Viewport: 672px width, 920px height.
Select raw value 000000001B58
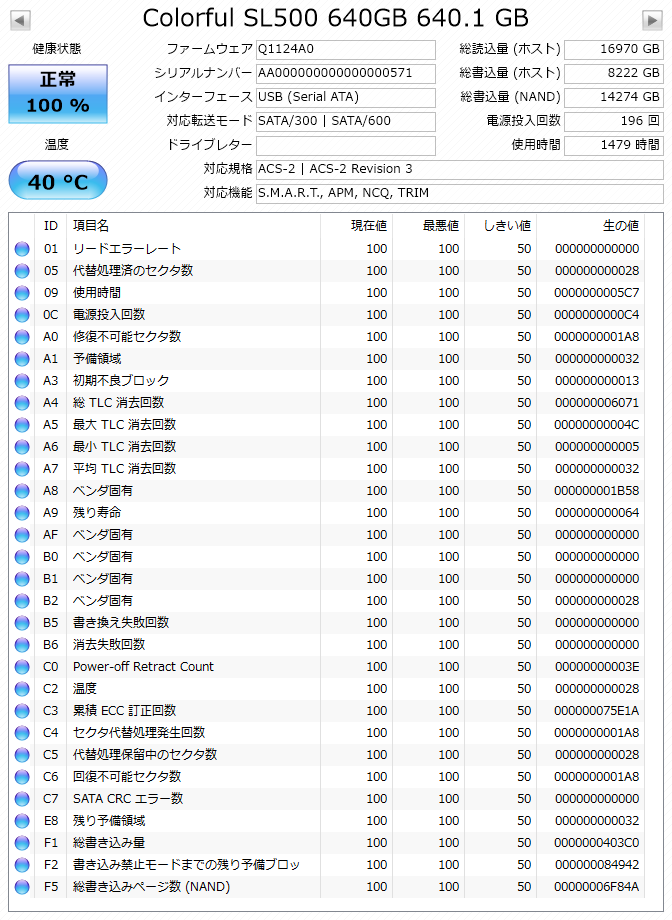point(596,491)
